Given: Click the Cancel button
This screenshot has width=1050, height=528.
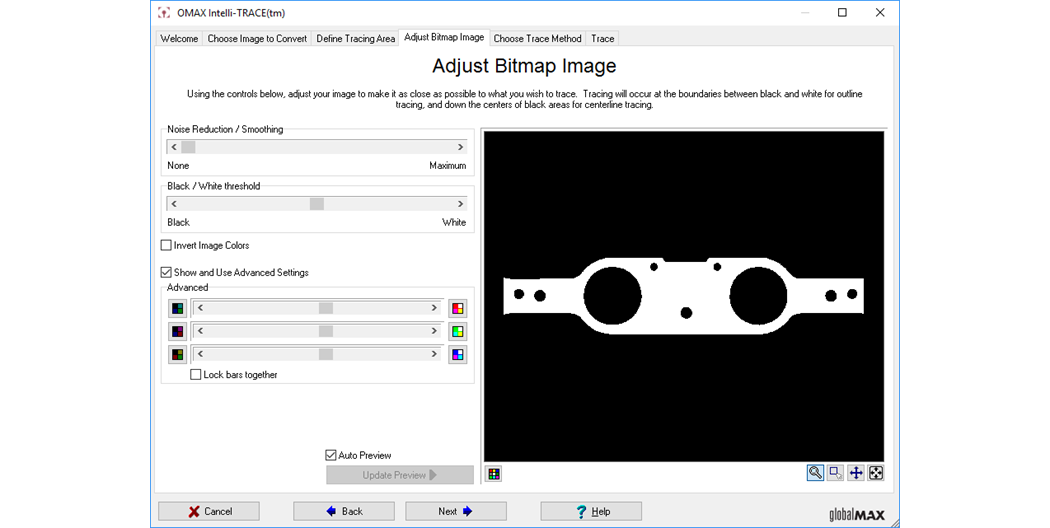Looking at the screenshot, I should (x=209, y=511).
